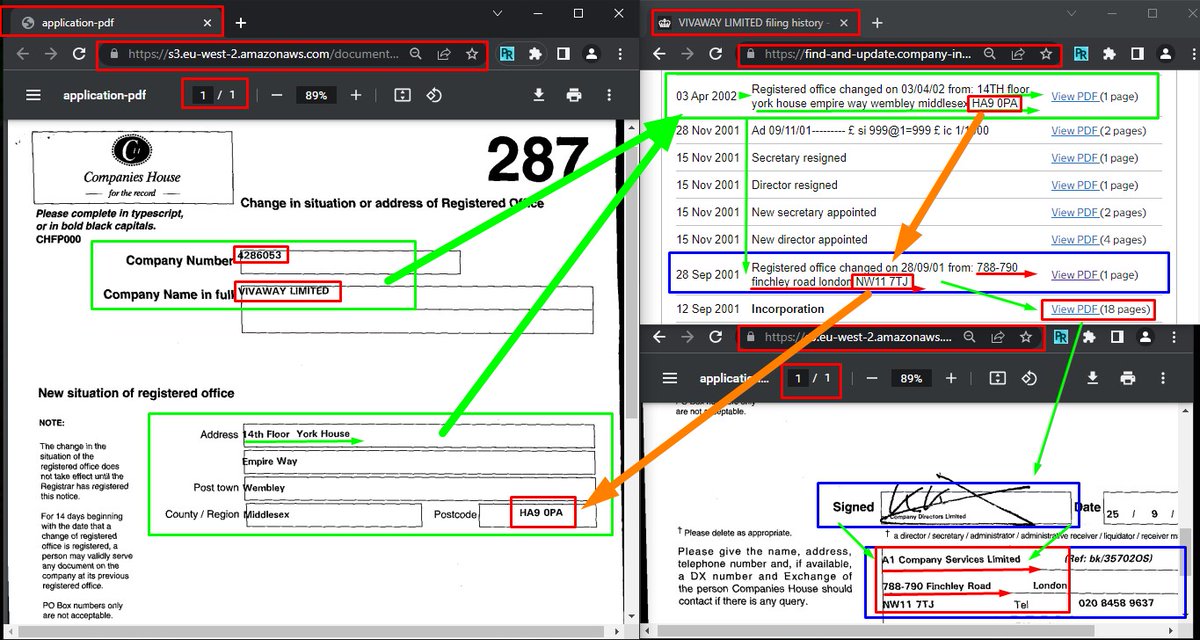Image resolution: width=1200 pixels, height=640 pixels.
Task: Open tab search chevron in left window
Action: [x=499, y=13]
